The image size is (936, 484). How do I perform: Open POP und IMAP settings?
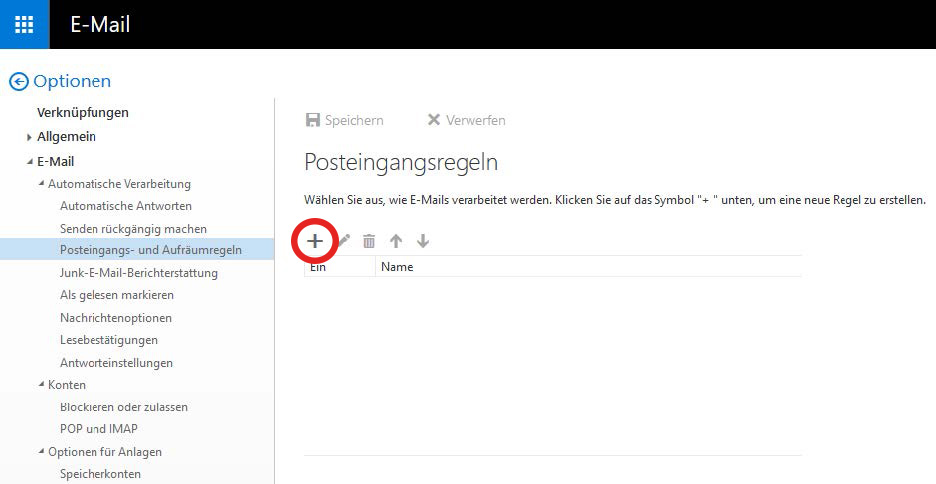coord(98,429)
